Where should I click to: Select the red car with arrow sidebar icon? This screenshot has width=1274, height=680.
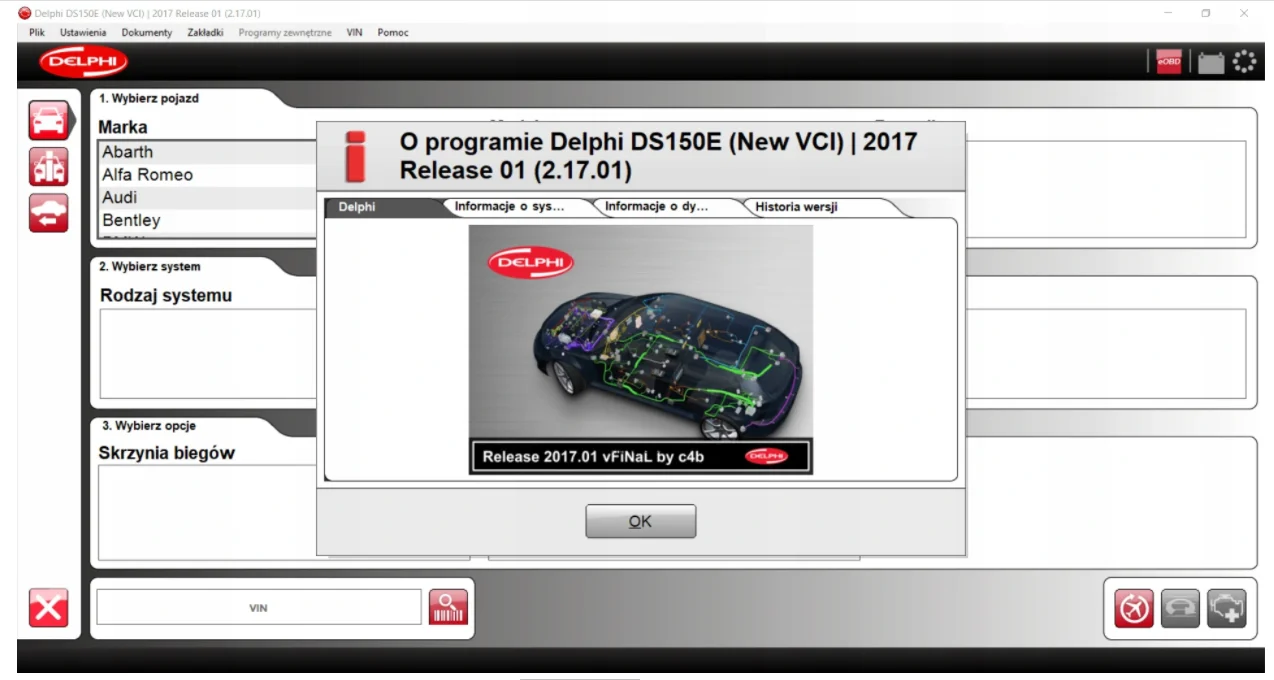click(48, 213)
